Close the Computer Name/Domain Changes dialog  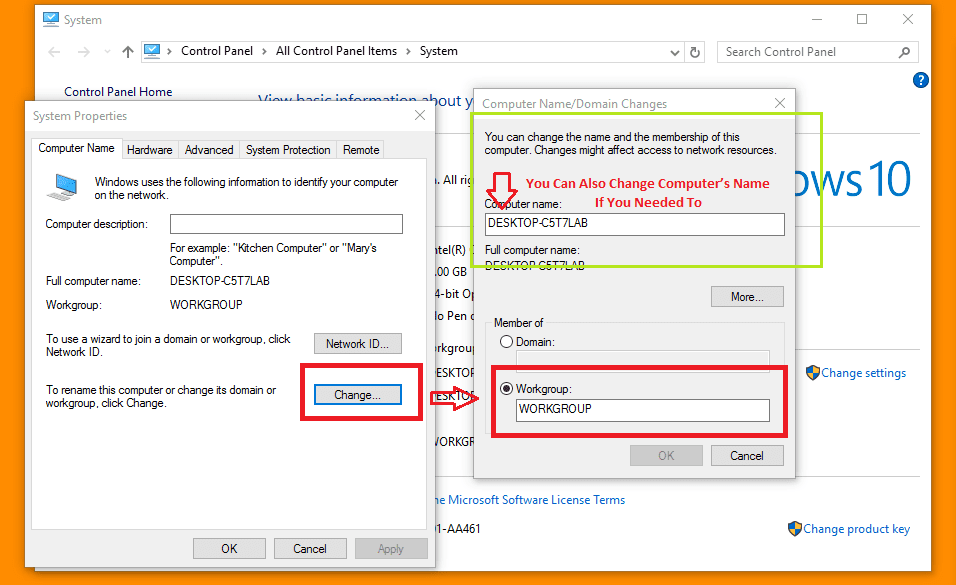coord(780,103)
